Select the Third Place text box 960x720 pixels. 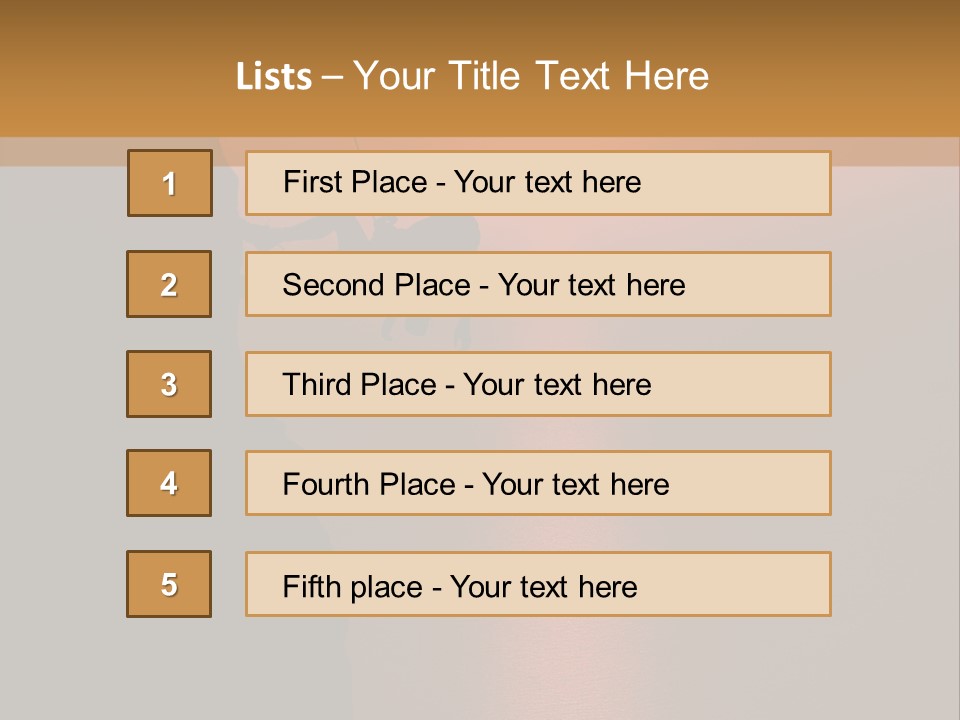pos(538,384)
